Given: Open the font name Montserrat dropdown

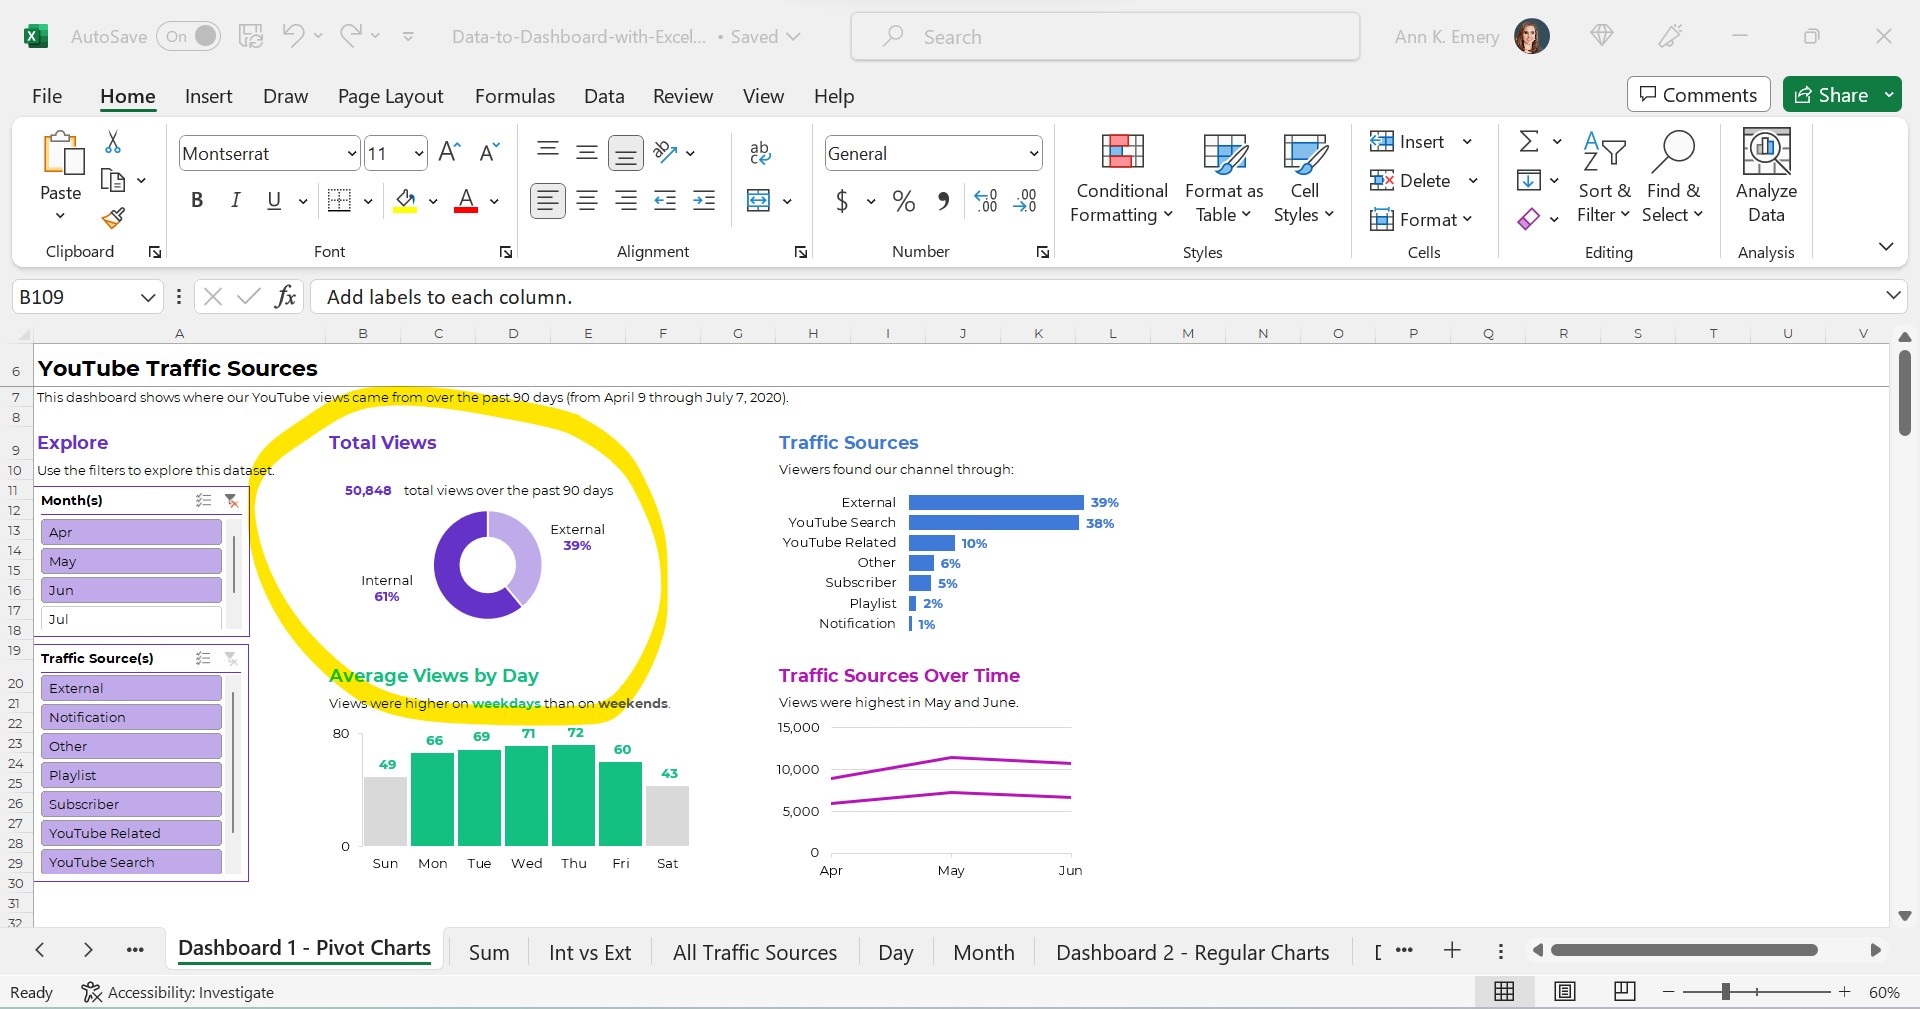Looking at the screenshot, I should pyautogui.click(x=352, y=153).
